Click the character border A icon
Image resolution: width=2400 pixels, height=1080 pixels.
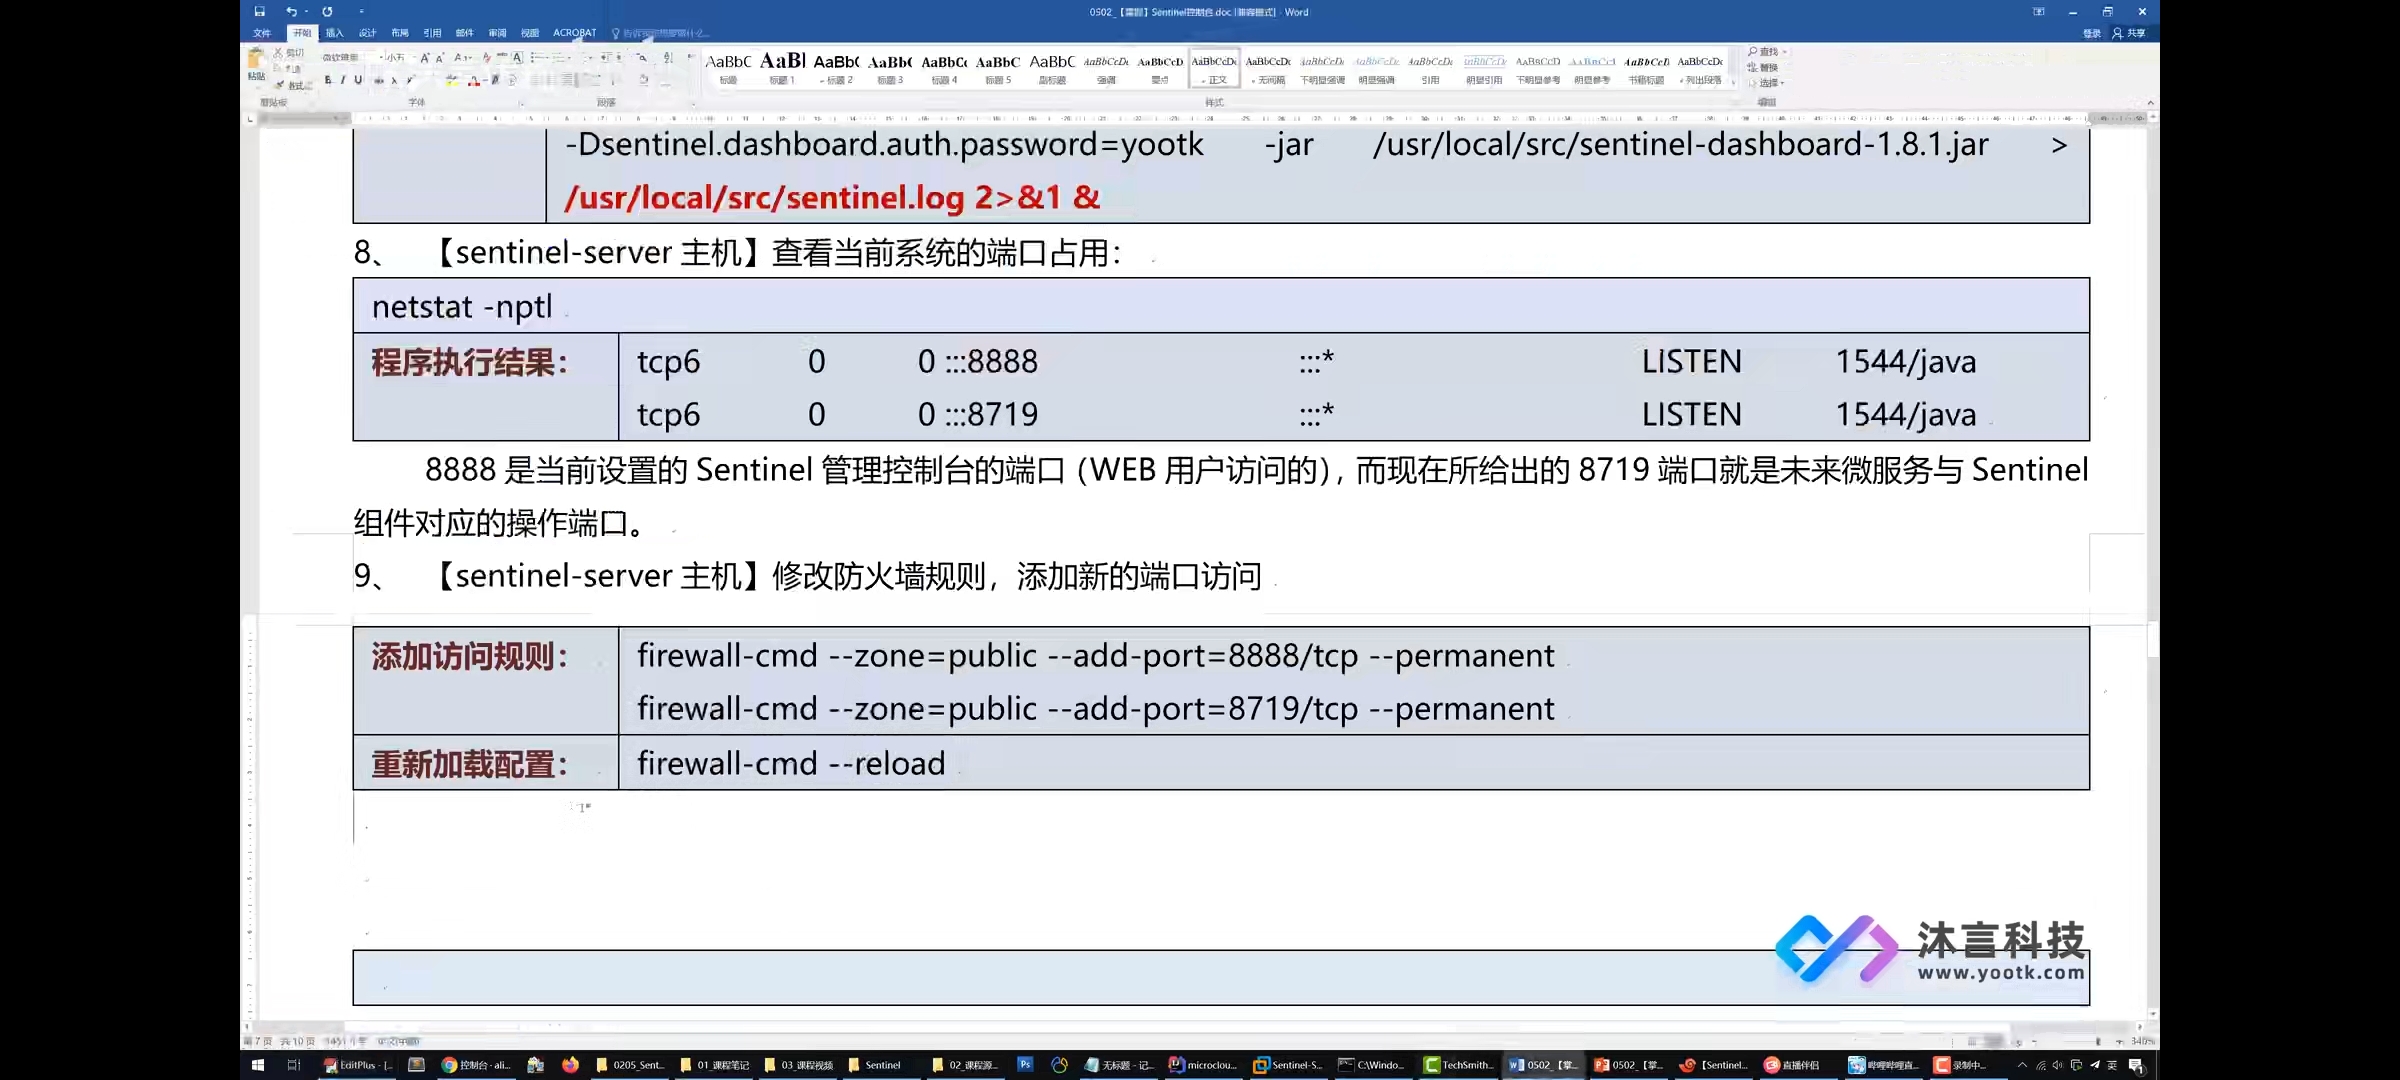click(x=517, y=58)
